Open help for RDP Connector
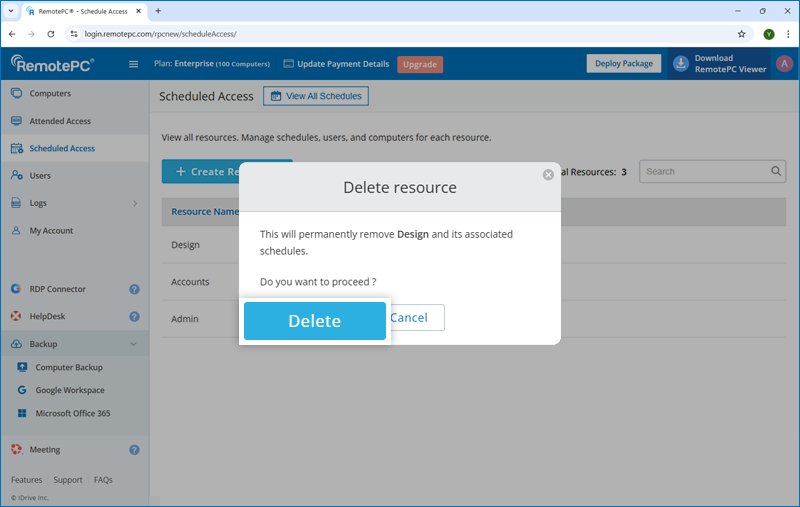 tap(134, 289)
